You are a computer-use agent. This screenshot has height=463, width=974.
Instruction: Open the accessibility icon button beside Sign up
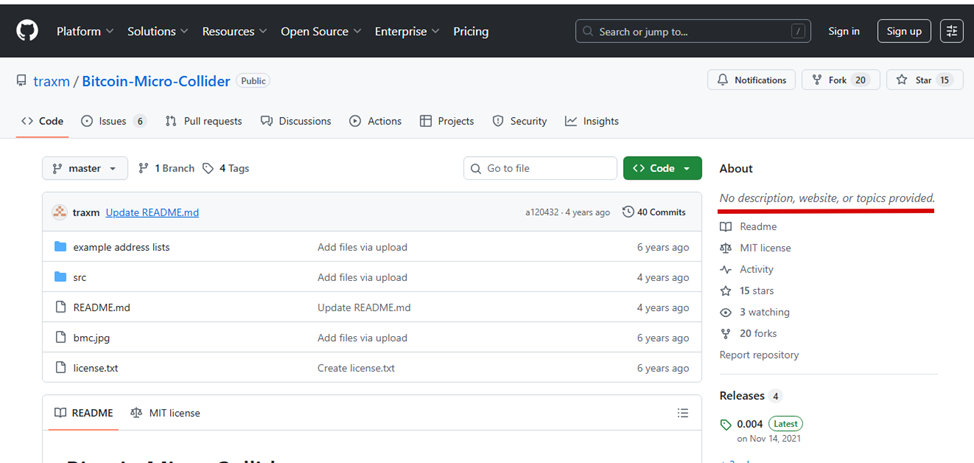point(951,31)
